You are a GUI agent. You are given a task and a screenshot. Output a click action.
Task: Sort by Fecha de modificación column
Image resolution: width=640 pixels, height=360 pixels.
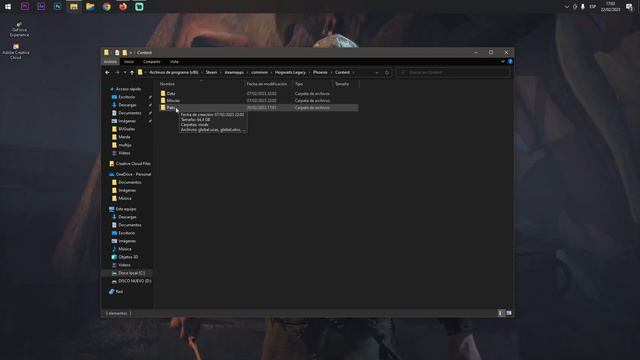coord(268,84)
